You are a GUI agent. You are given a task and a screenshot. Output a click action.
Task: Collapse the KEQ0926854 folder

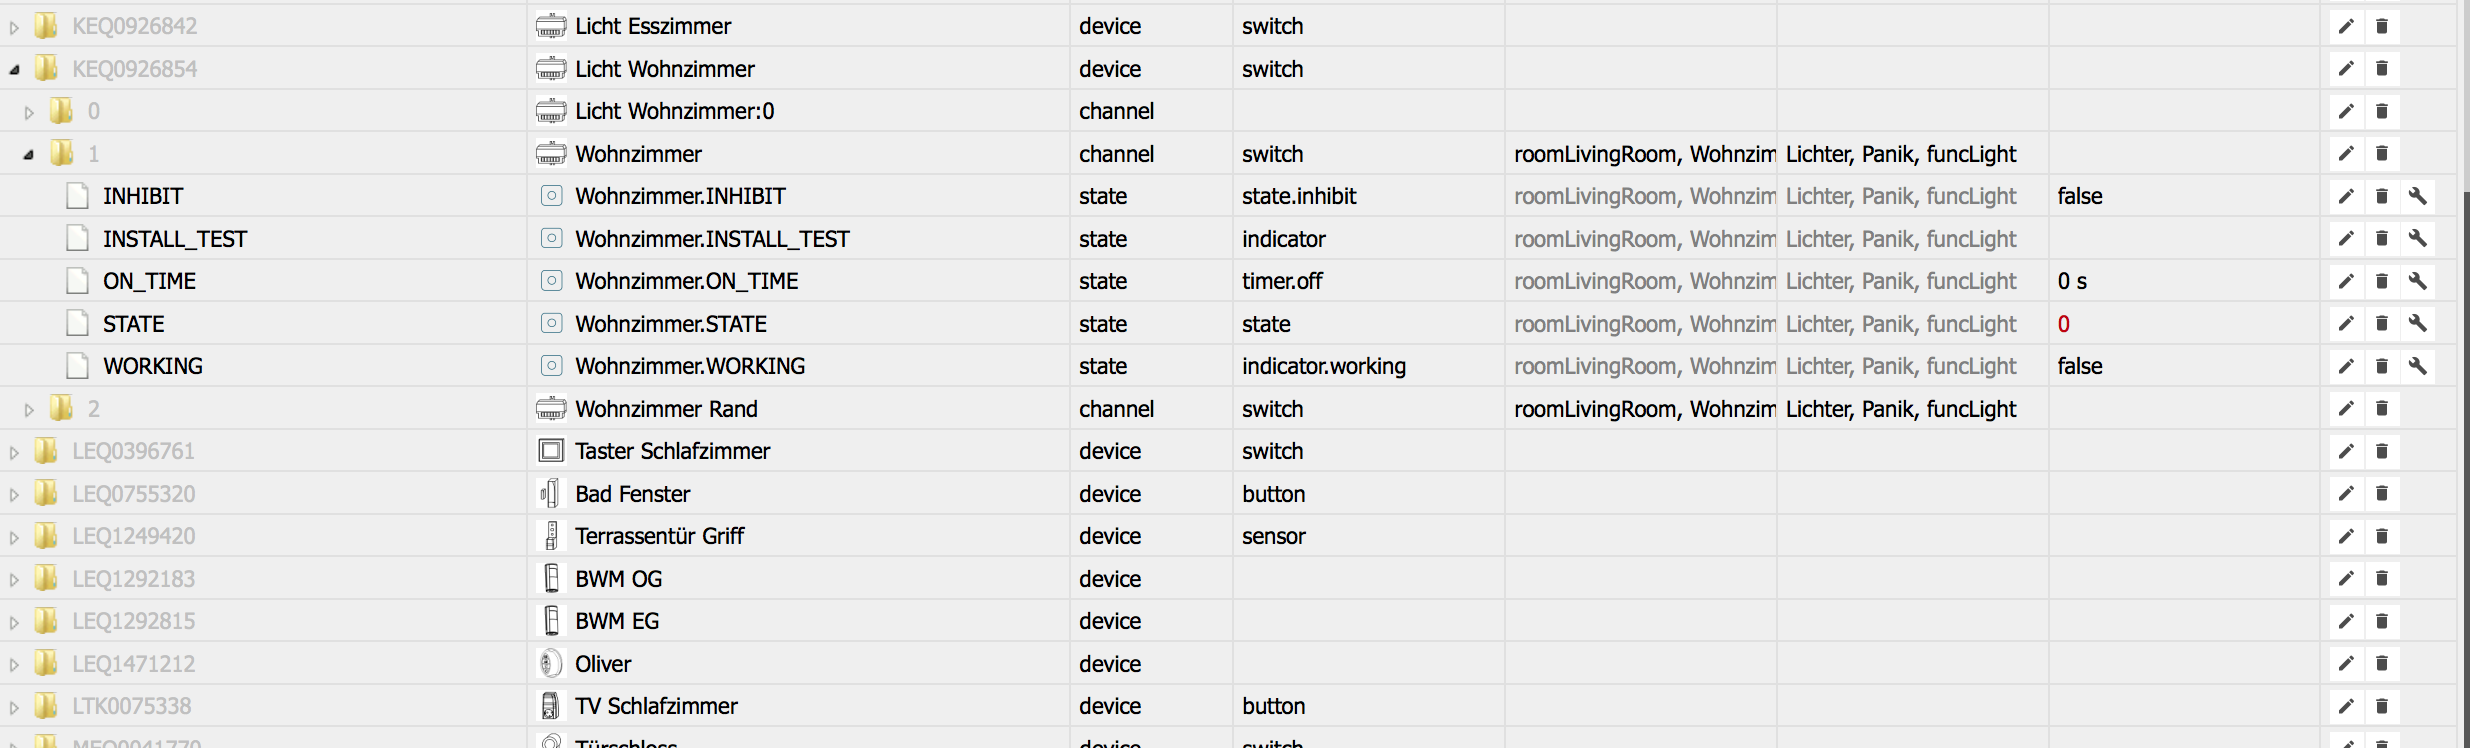14,70
